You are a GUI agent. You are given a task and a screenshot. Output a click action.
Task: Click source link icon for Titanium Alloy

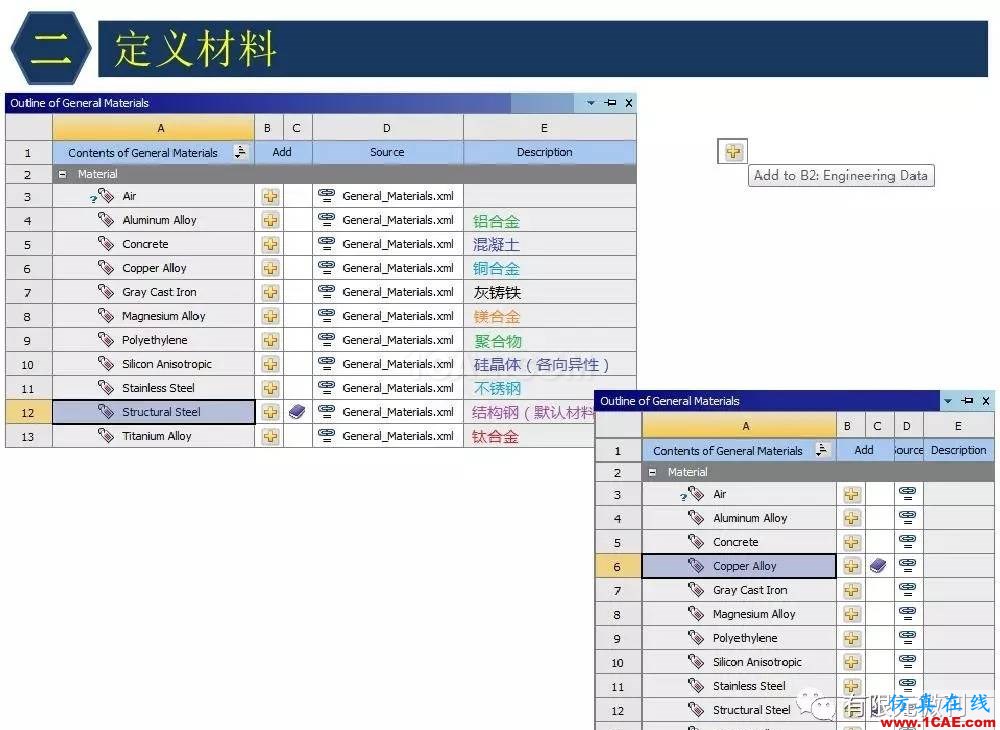pyautogui.click(x=327, y=435)
